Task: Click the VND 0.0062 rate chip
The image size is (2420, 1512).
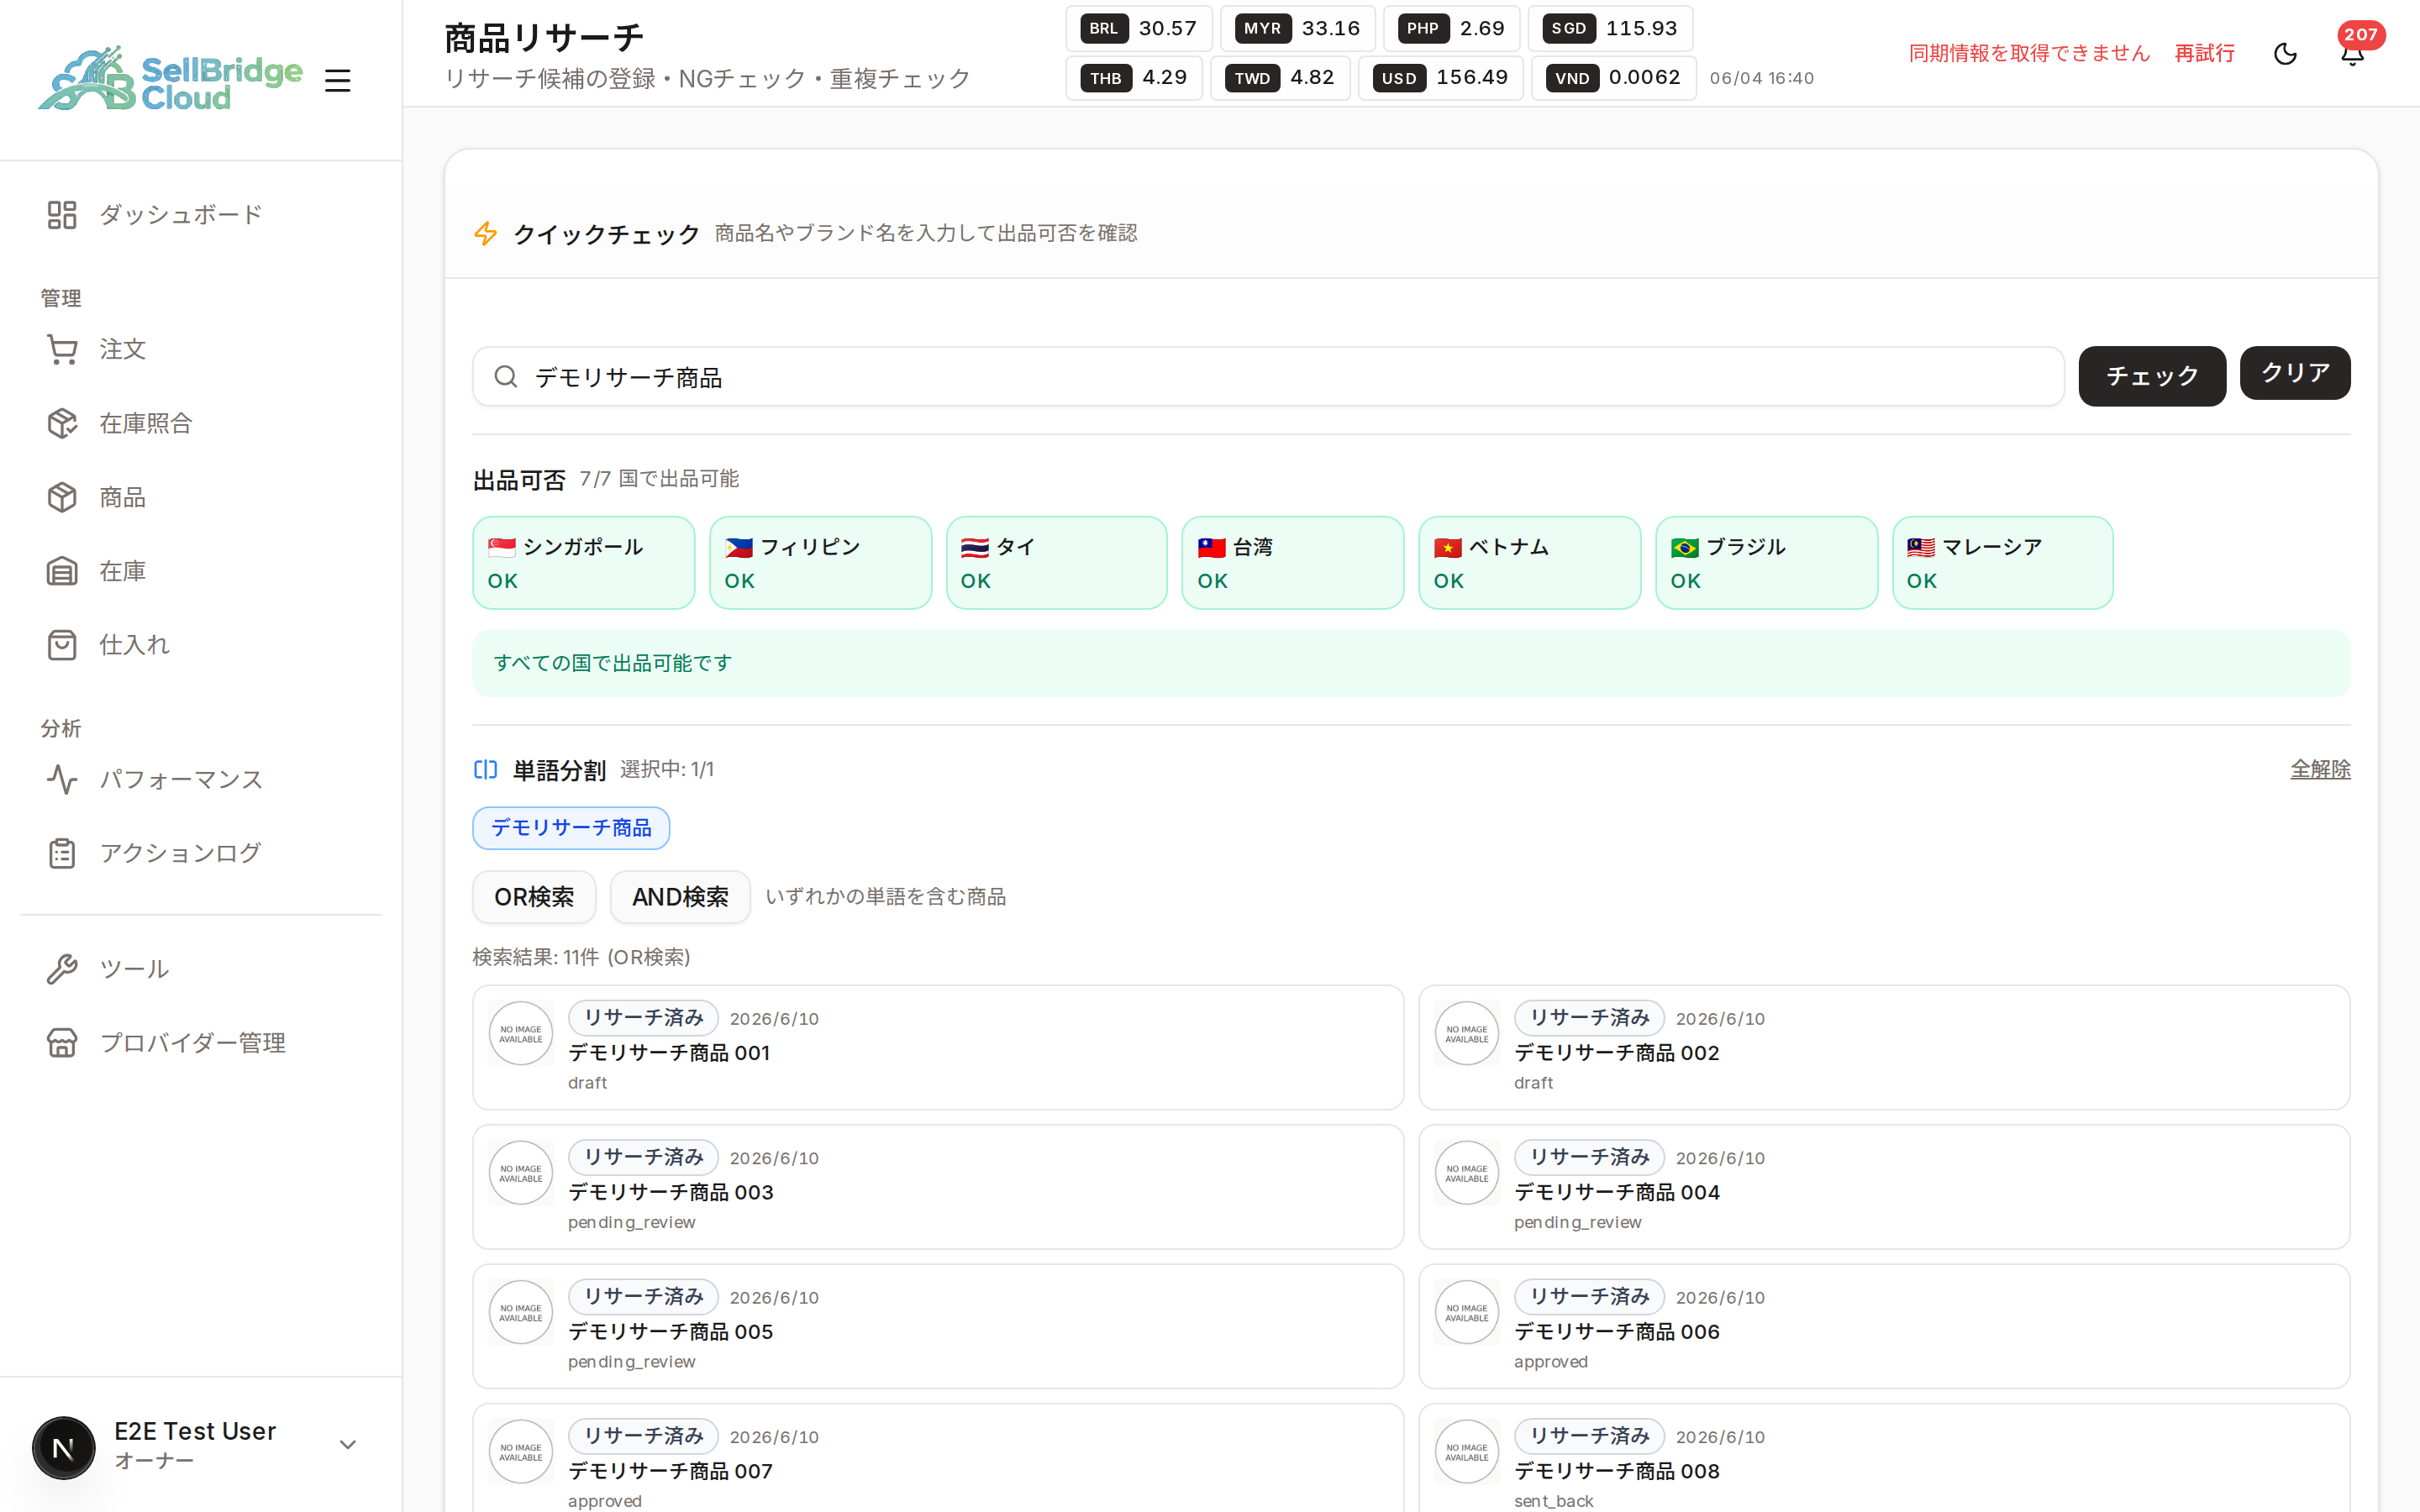Action: [x=1613, y=77]
